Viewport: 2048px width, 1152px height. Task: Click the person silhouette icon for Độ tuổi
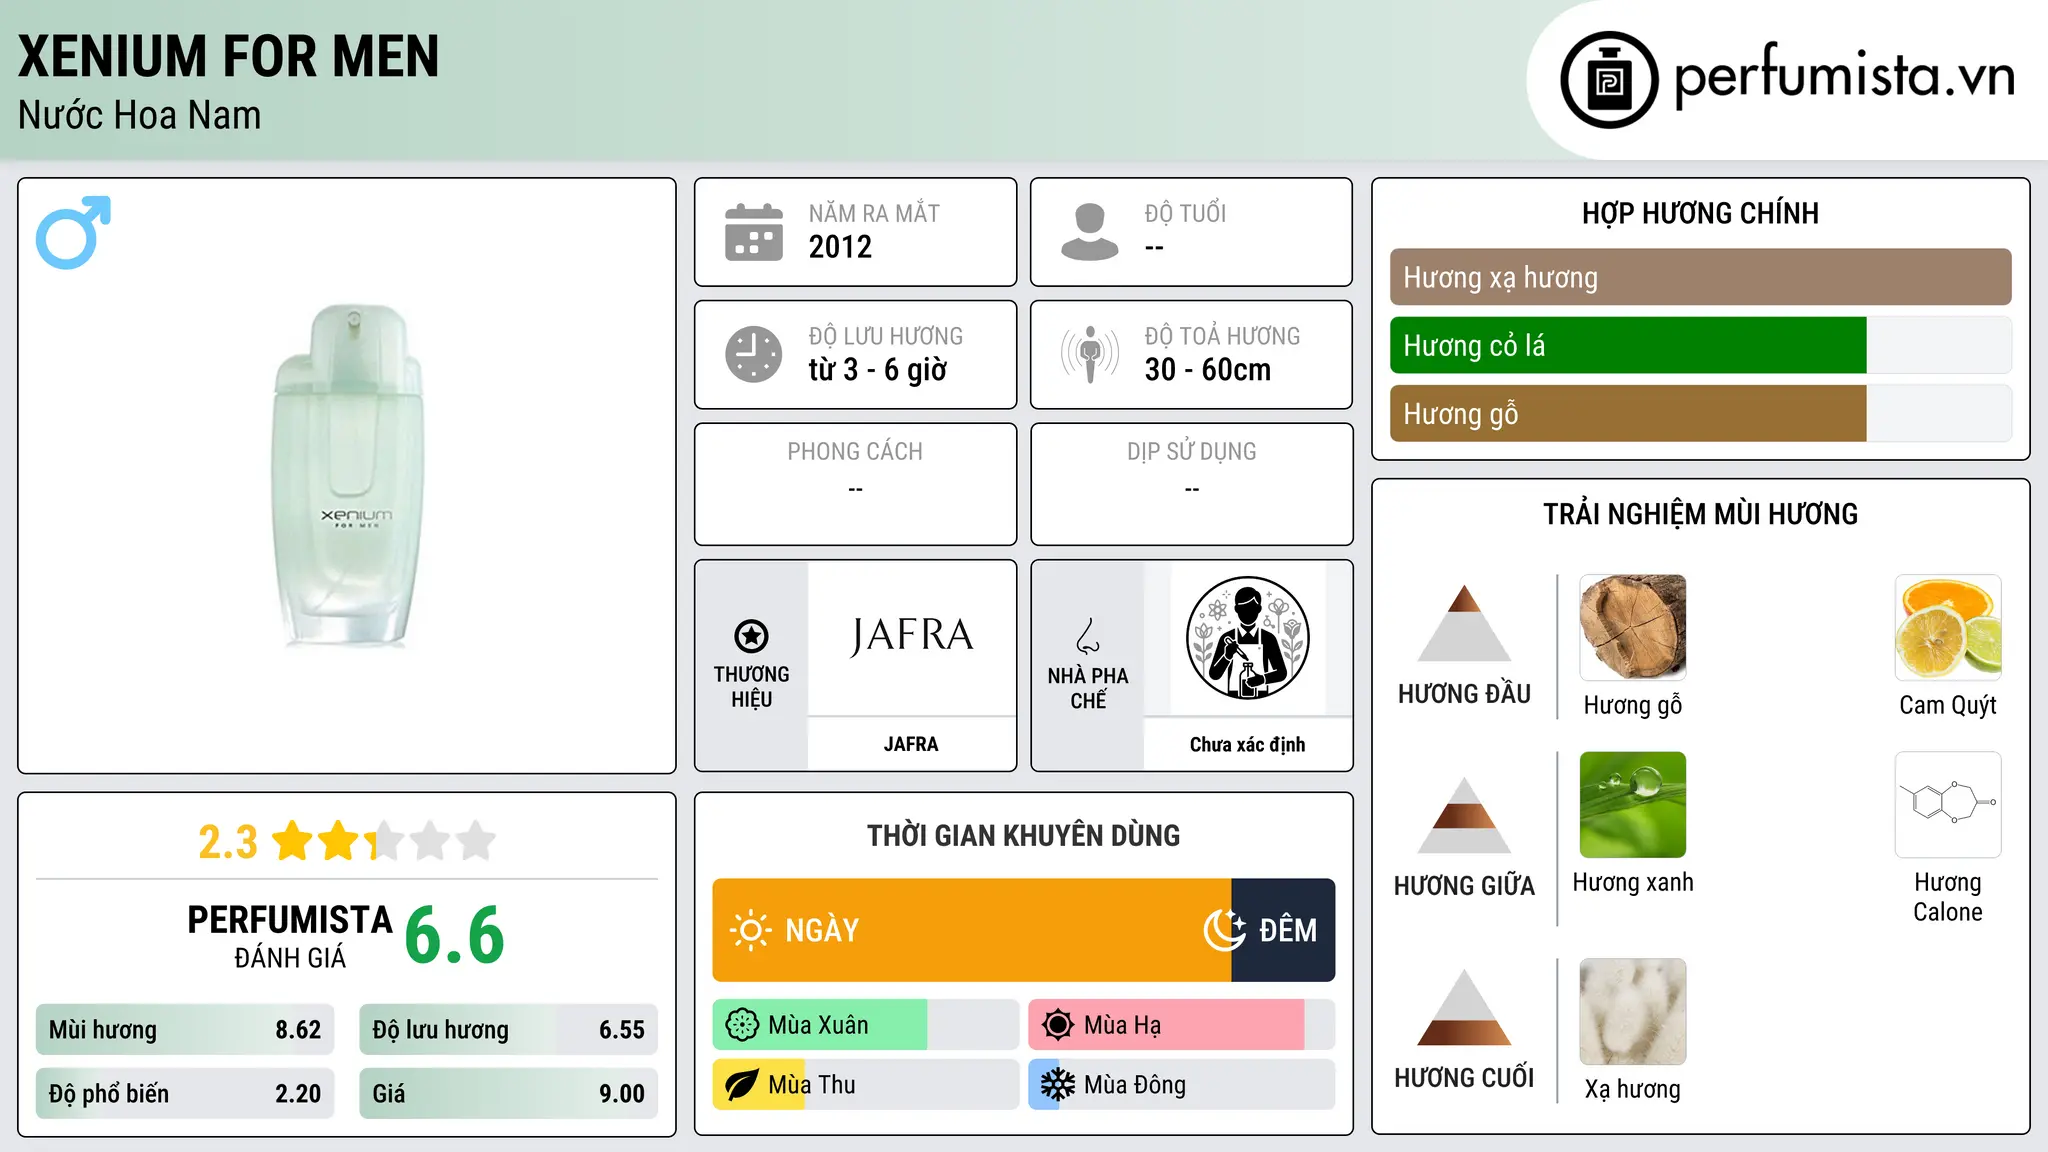tap(1090, 232)
